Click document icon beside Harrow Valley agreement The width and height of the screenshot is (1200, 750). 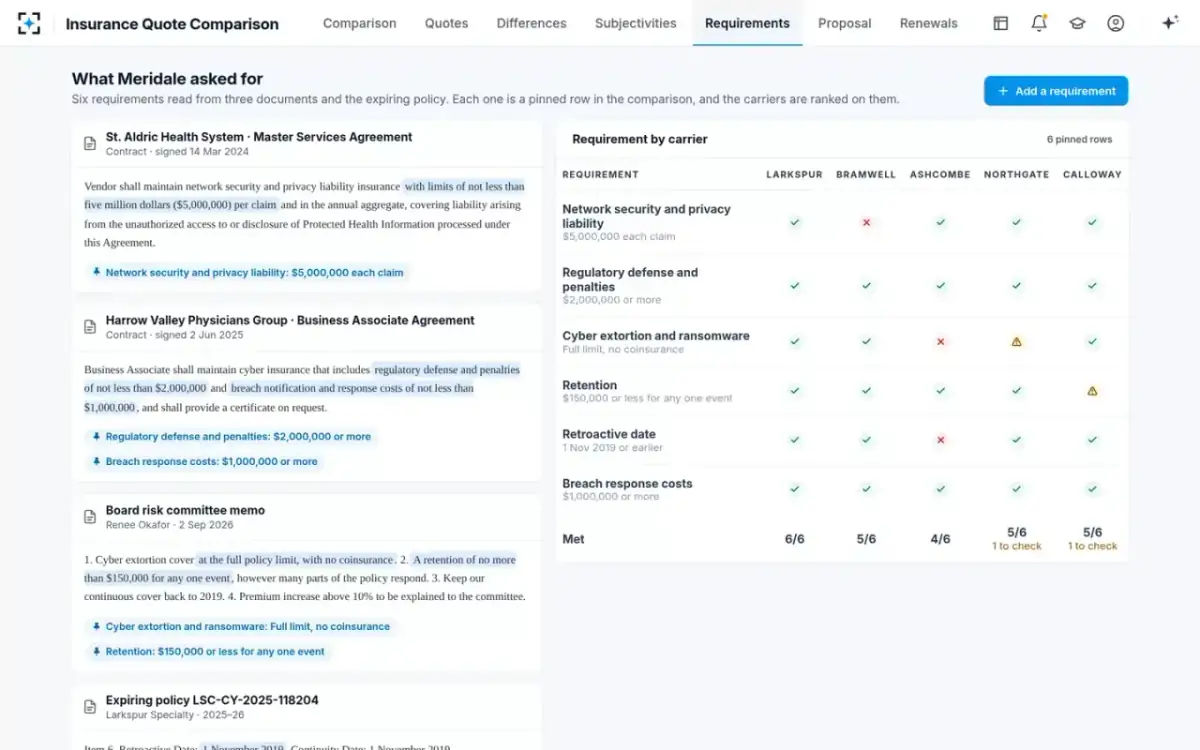pos(90,327)
